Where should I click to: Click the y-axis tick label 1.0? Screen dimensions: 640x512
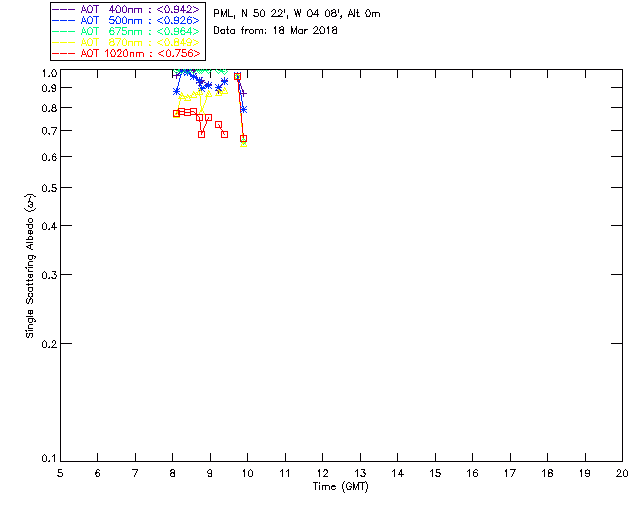(x=49, y=73)
